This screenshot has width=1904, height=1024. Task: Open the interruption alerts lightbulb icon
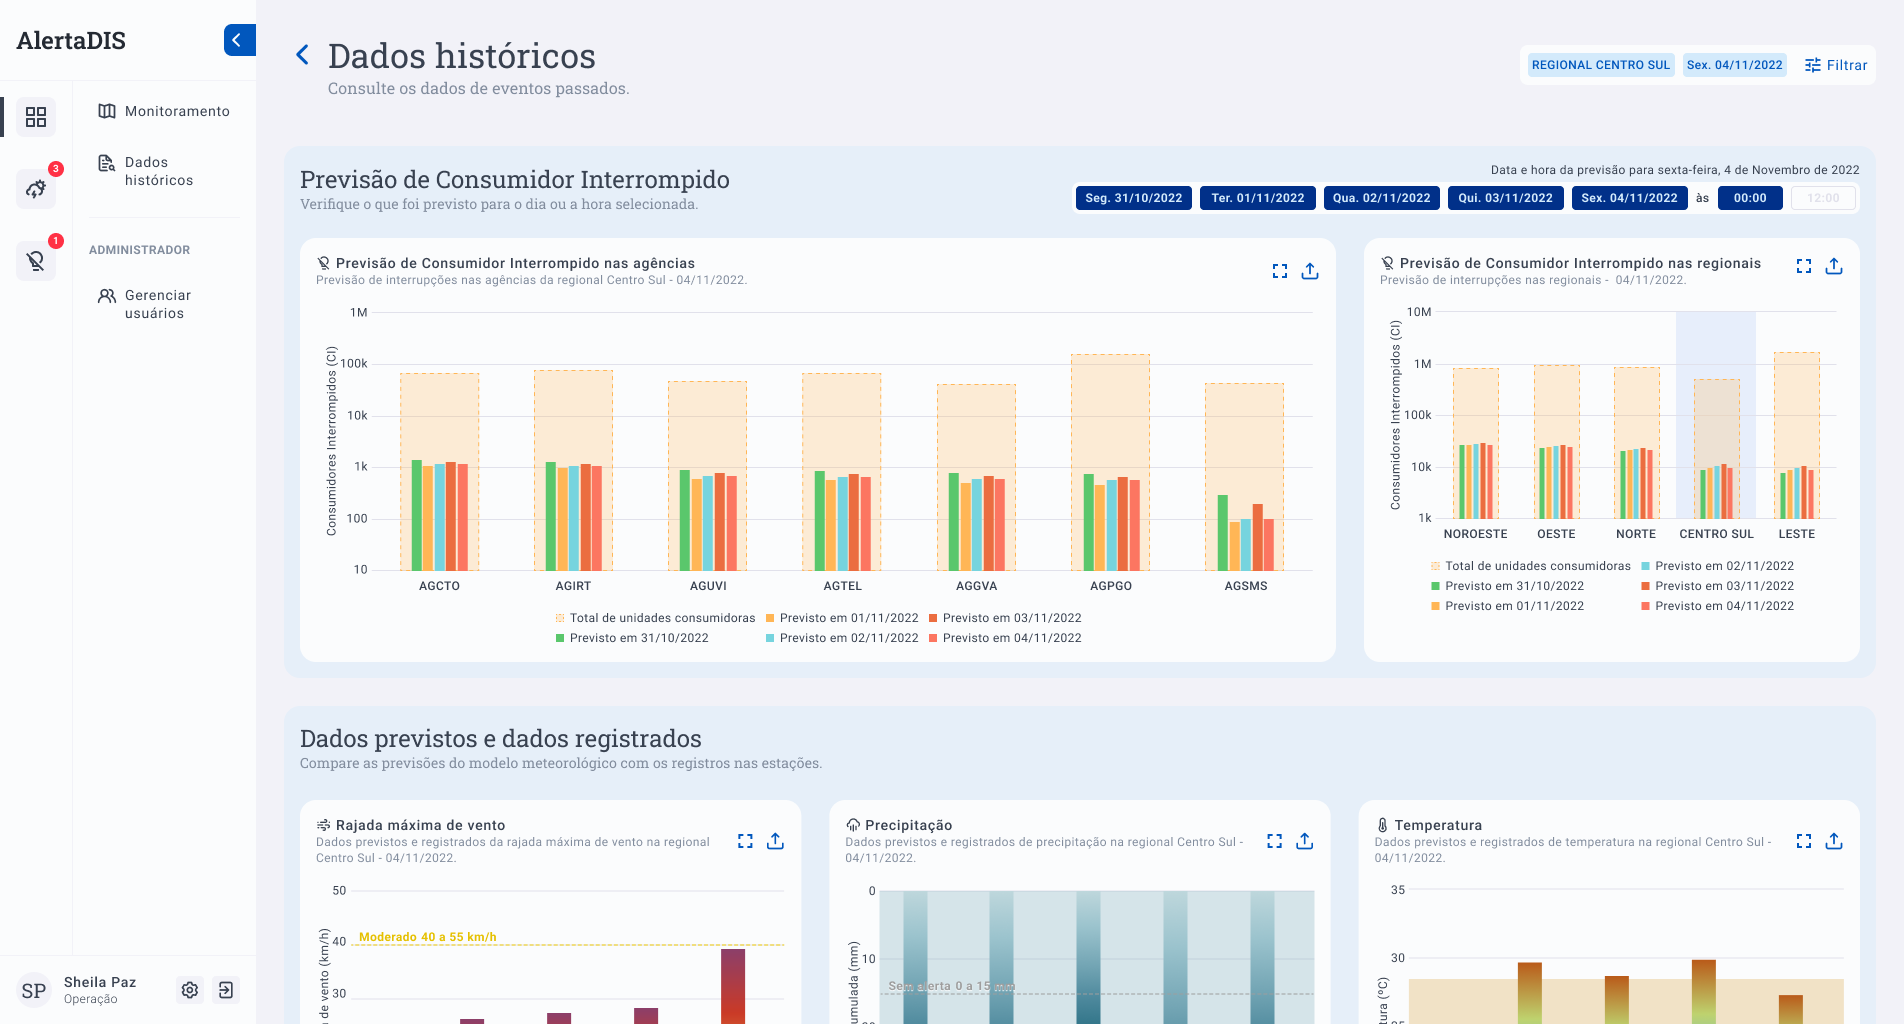[x=36, y=261]
